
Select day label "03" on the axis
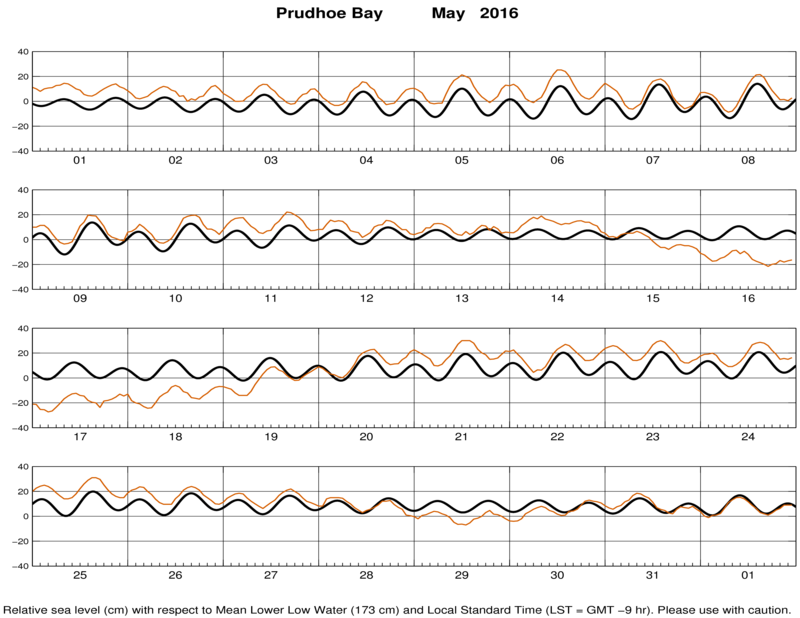pos(271,160)
